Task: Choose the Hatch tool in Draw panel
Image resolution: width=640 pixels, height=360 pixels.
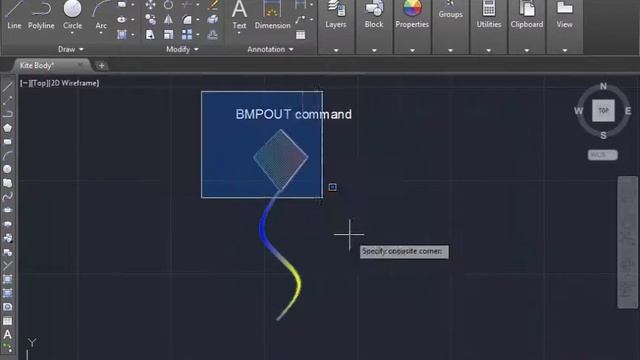Action: pyautogui.click(x=122, y=35)
